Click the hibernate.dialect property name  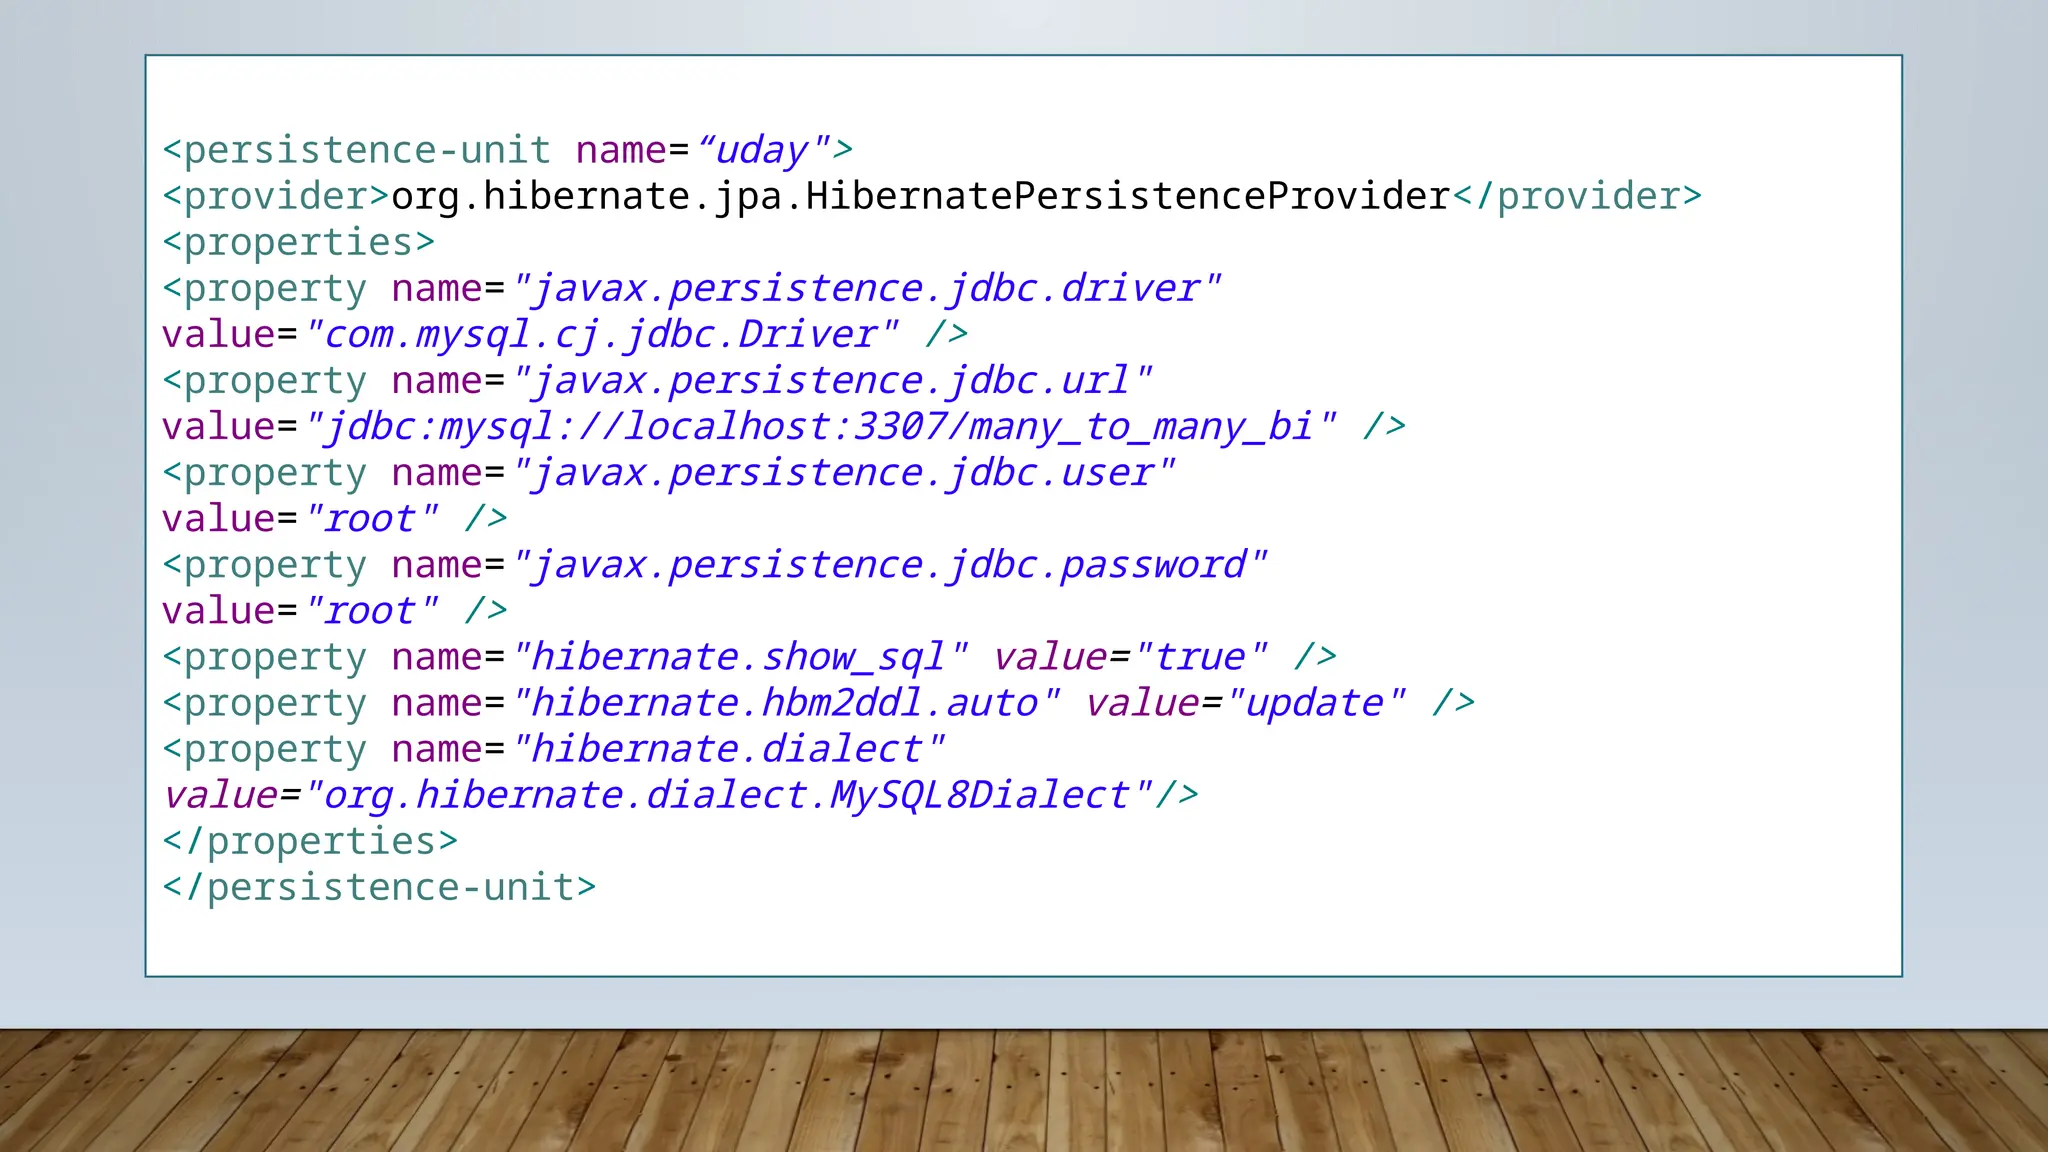728,749
